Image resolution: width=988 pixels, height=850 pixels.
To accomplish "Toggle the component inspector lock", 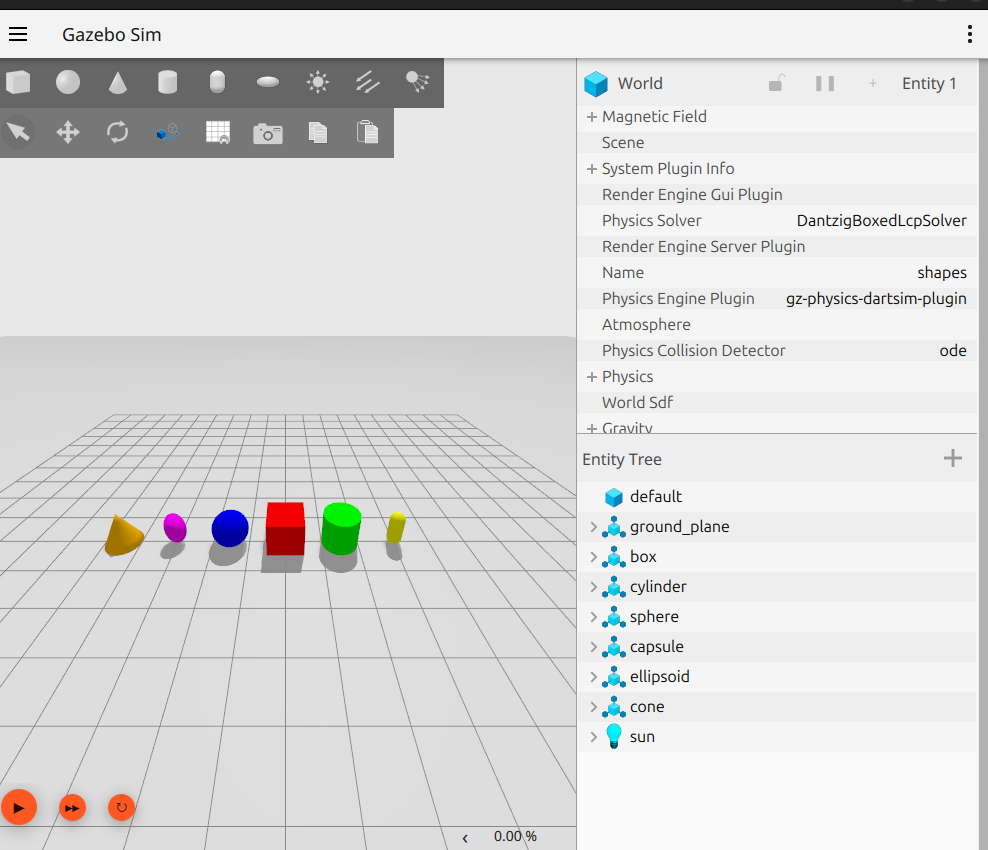I will (x=776, y=83).
